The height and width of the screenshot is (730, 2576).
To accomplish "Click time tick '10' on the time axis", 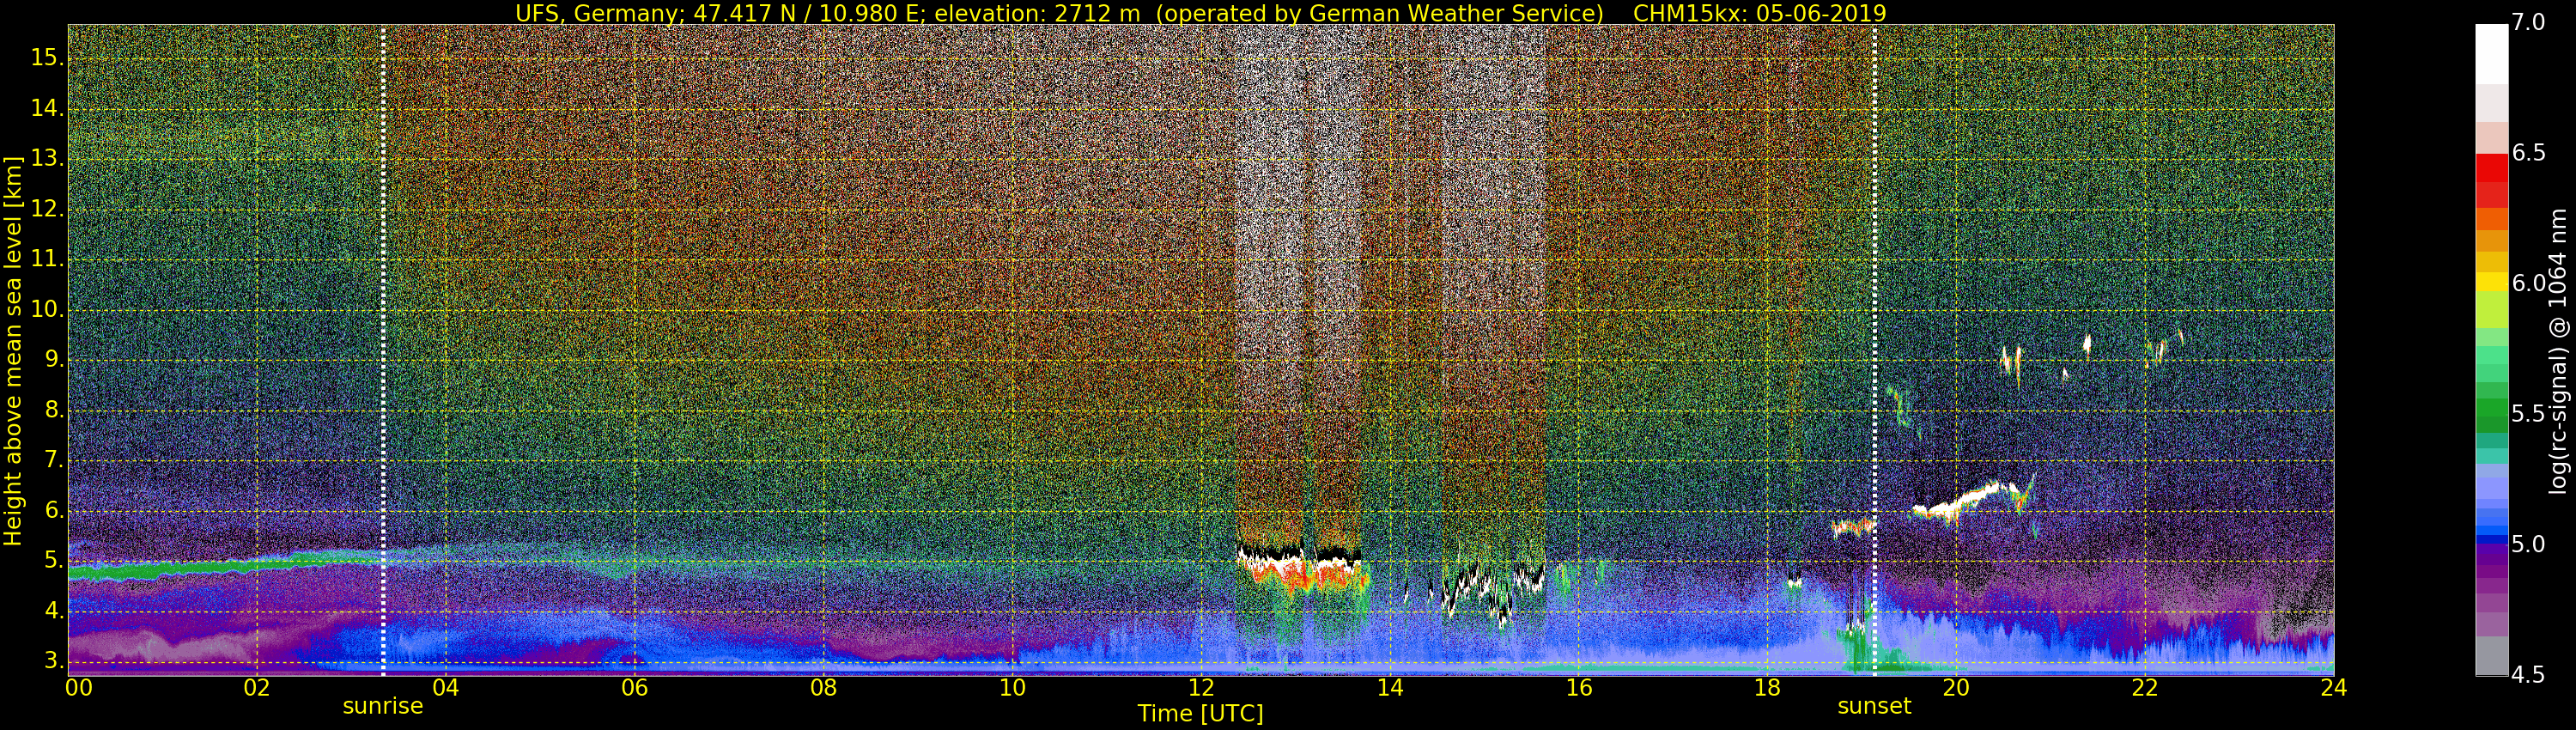I will (1012, 688).
